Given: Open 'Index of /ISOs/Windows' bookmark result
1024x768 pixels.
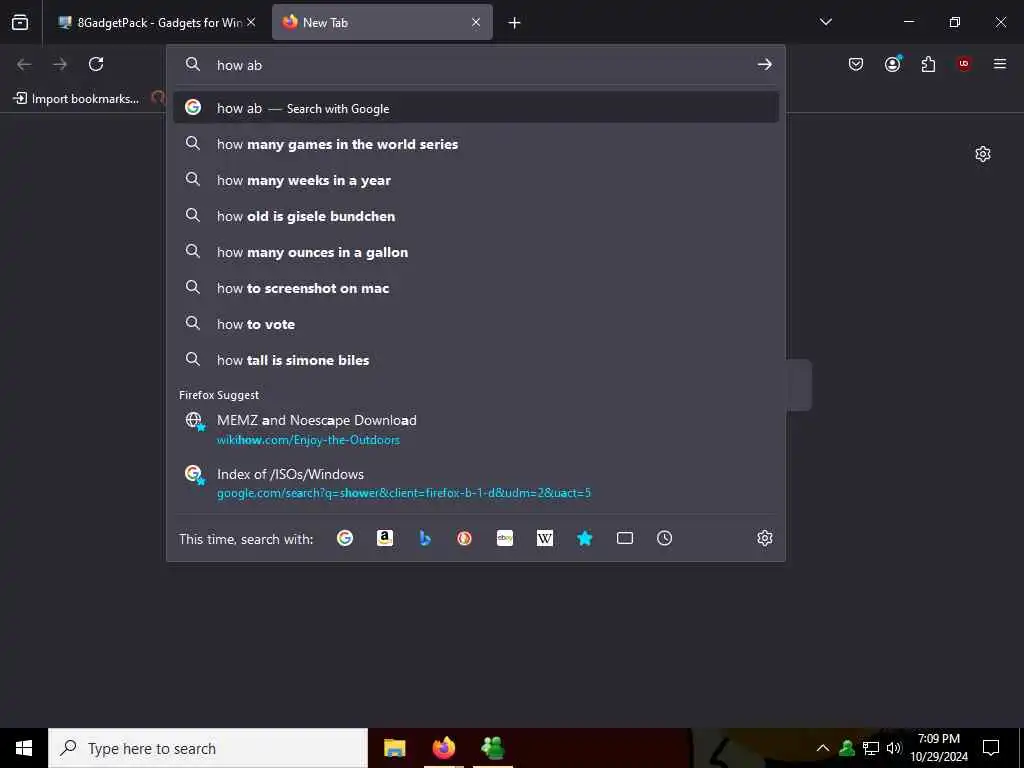Looking at the screenshot, I should pyautogui.click(x=476, y=483).
